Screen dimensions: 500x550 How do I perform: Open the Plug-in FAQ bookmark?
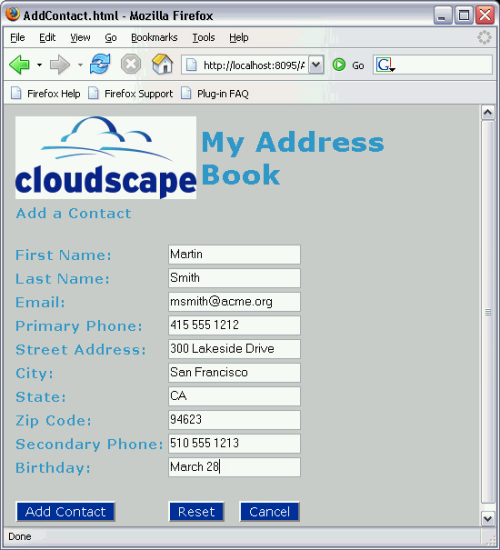coord(215,94)
